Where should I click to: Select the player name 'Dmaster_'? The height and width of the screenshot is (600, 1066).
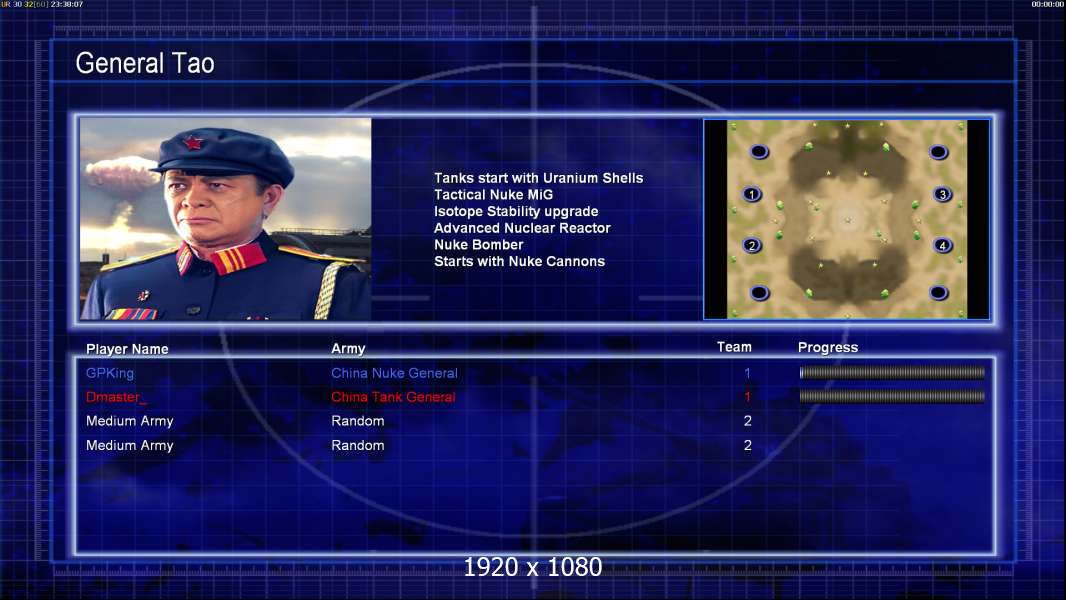pos(116,397)
